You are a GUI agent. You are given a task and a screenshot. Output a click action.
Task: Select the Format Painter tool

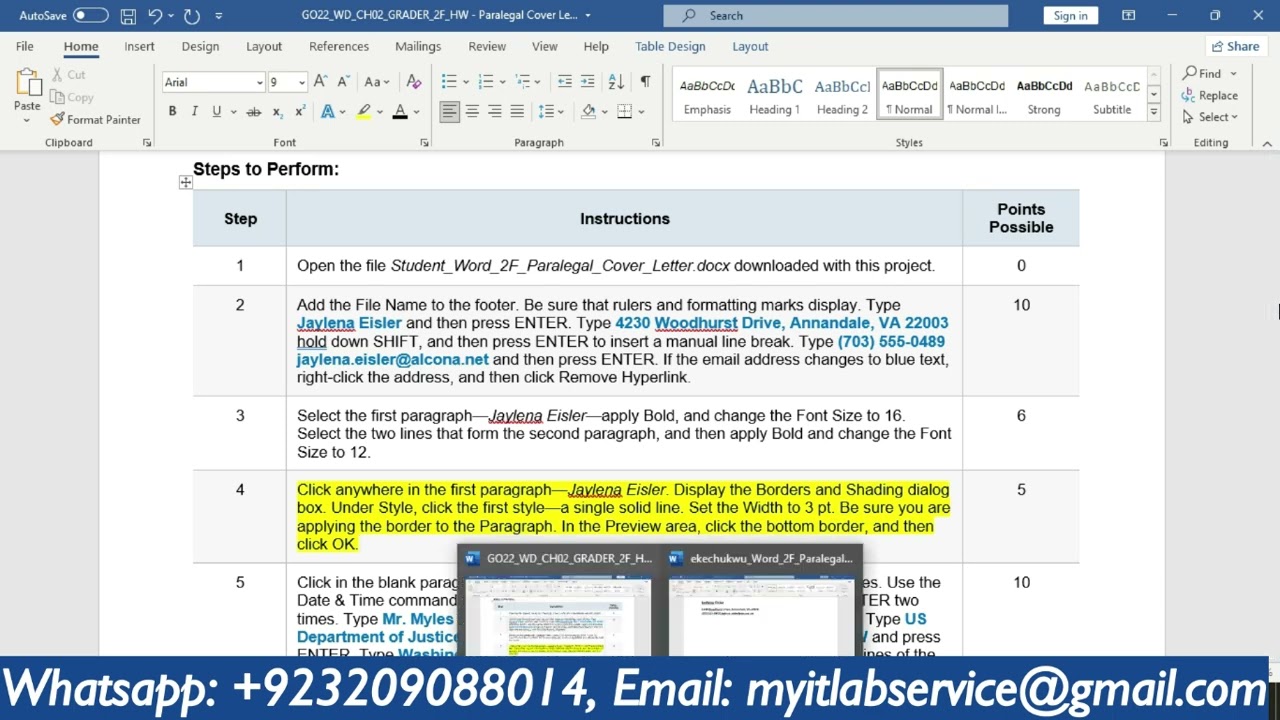[95, 119]
